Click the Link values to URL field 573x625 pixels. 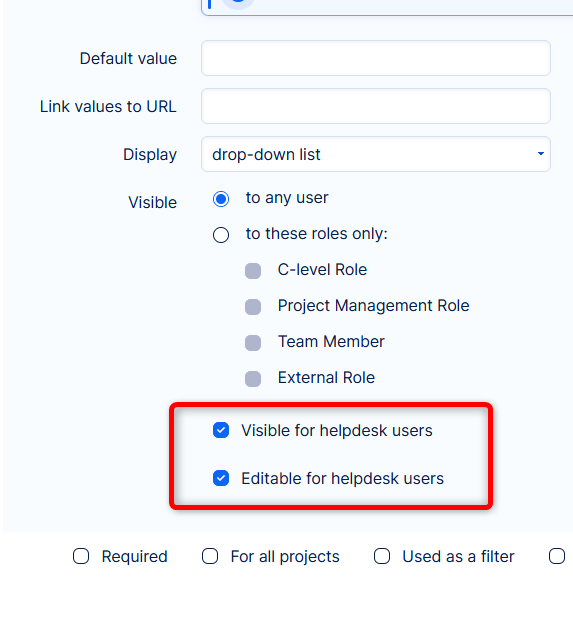[376, 106]
